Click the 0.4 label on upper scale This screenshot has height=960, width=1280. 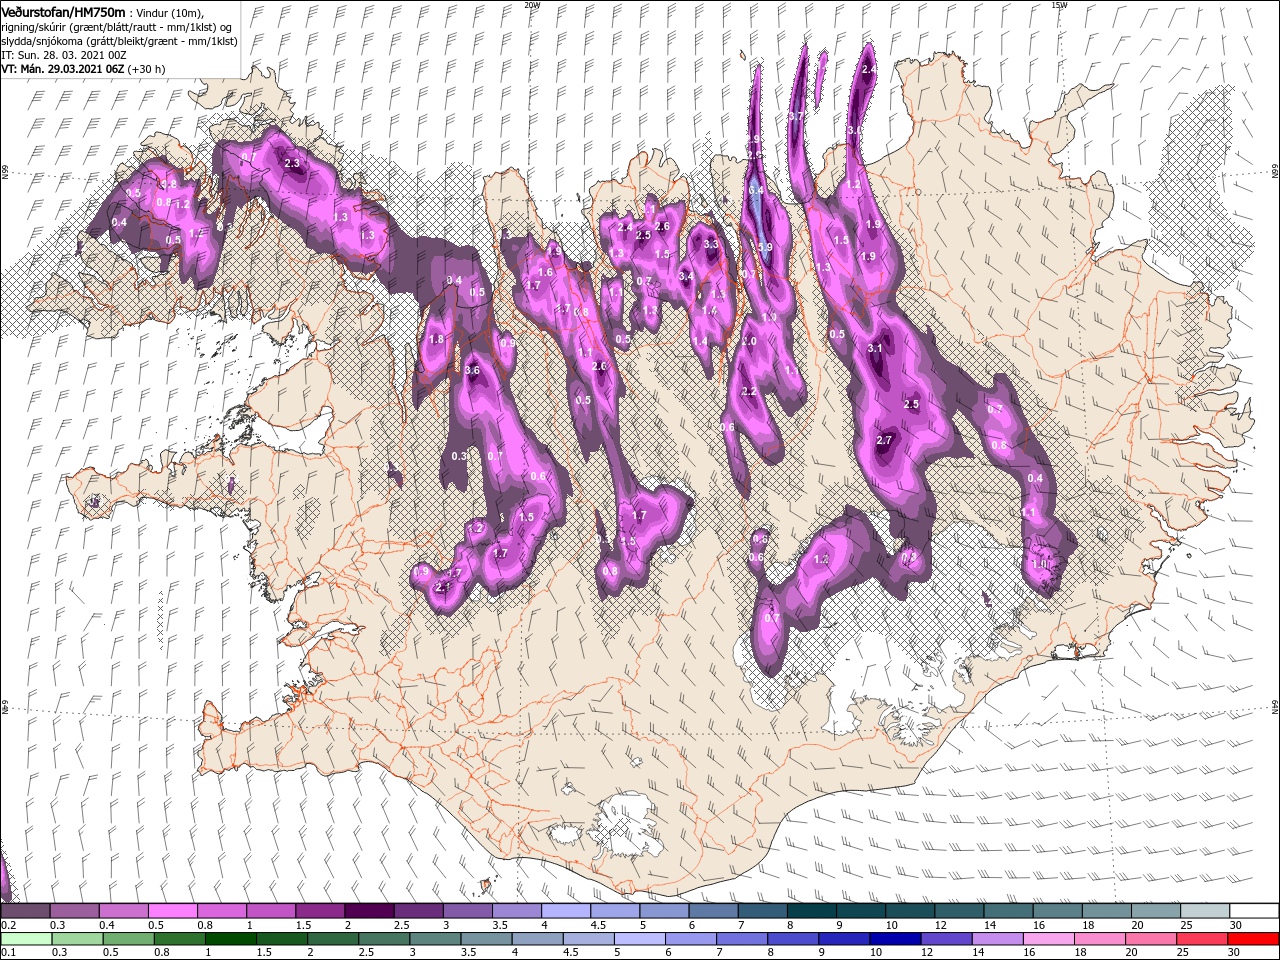pyautogui.click(x=107, y=926)
